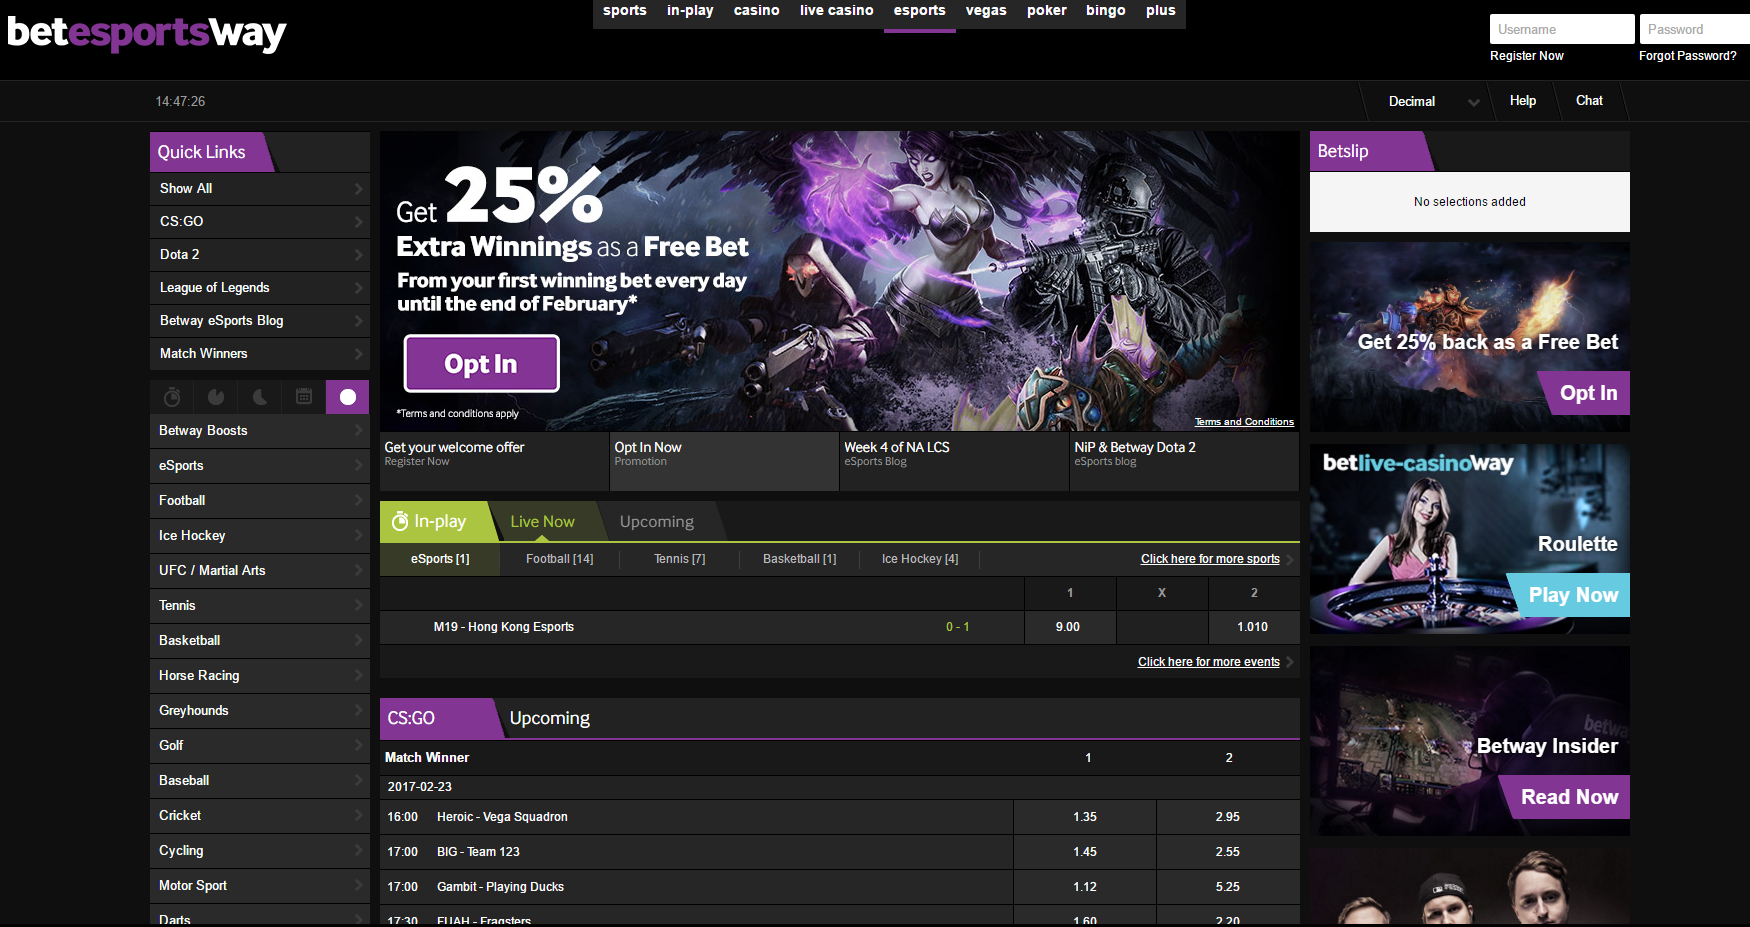Image resolution: width=1750 pixels, height=927 pixels.
Task: Open the poker navigation tab
Action: pyautogui.click(x=1047, y=11)
